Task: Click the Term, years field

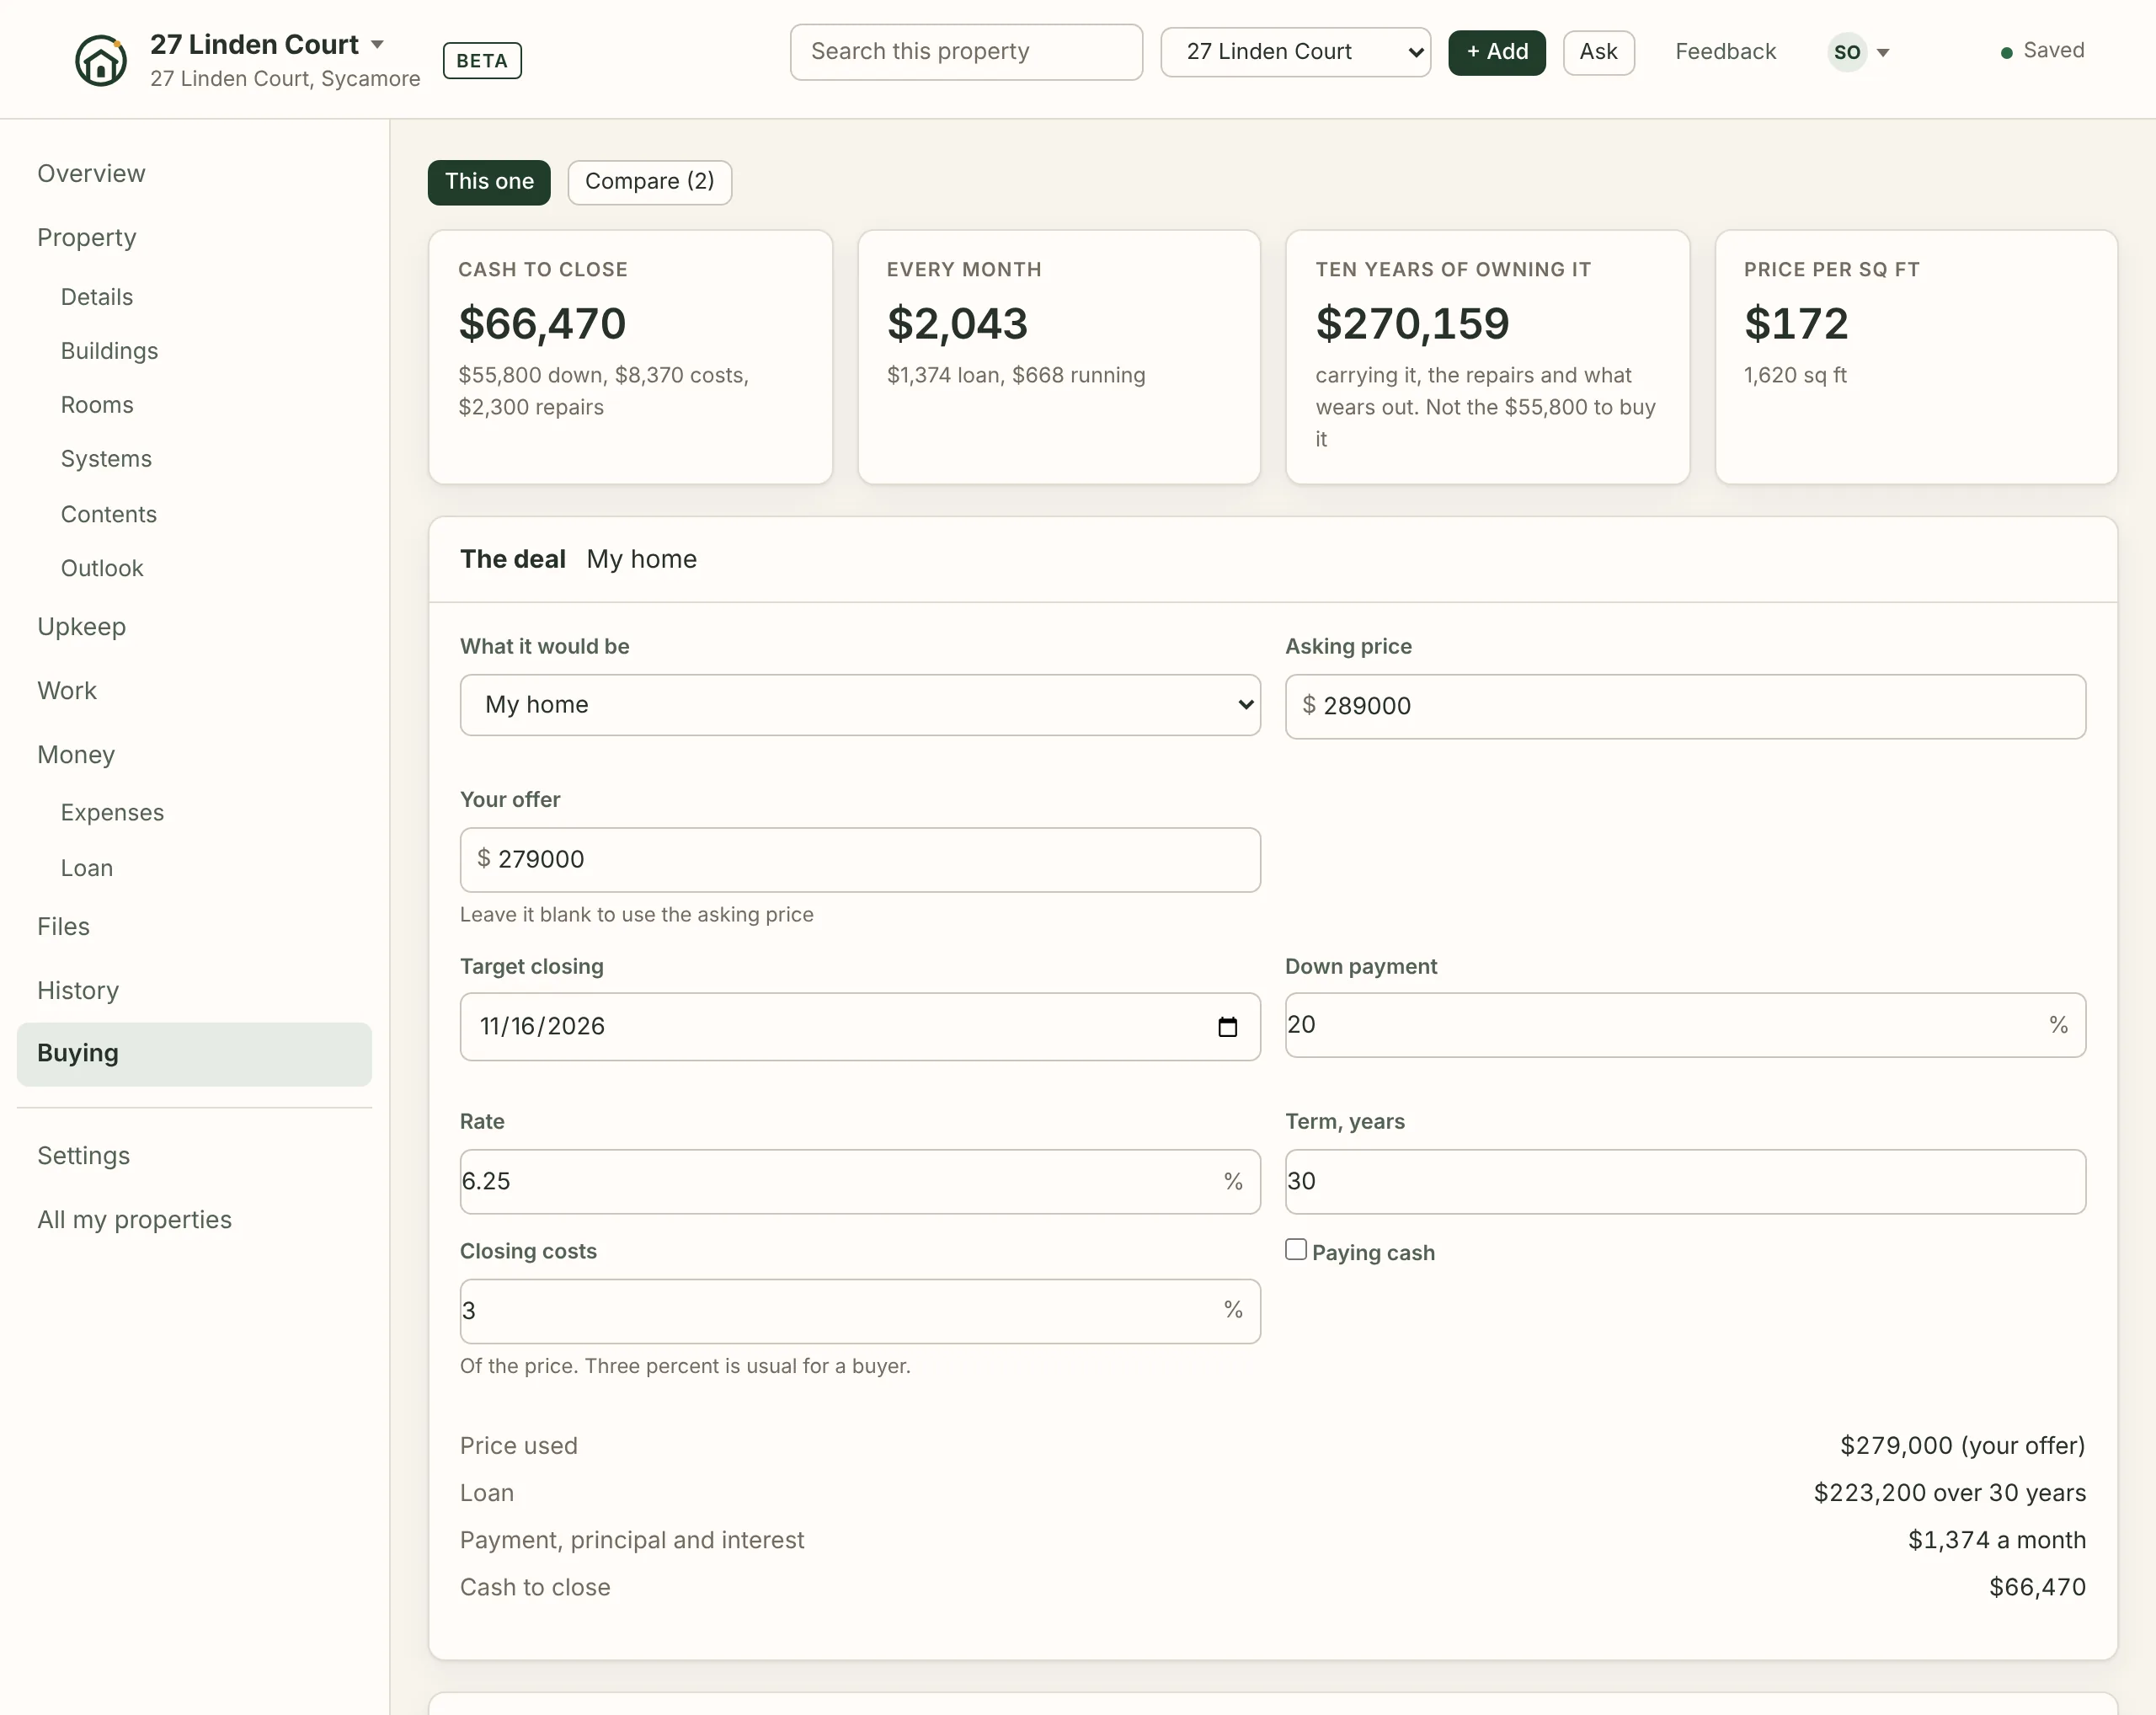Action: [x=1685, y=1182]
